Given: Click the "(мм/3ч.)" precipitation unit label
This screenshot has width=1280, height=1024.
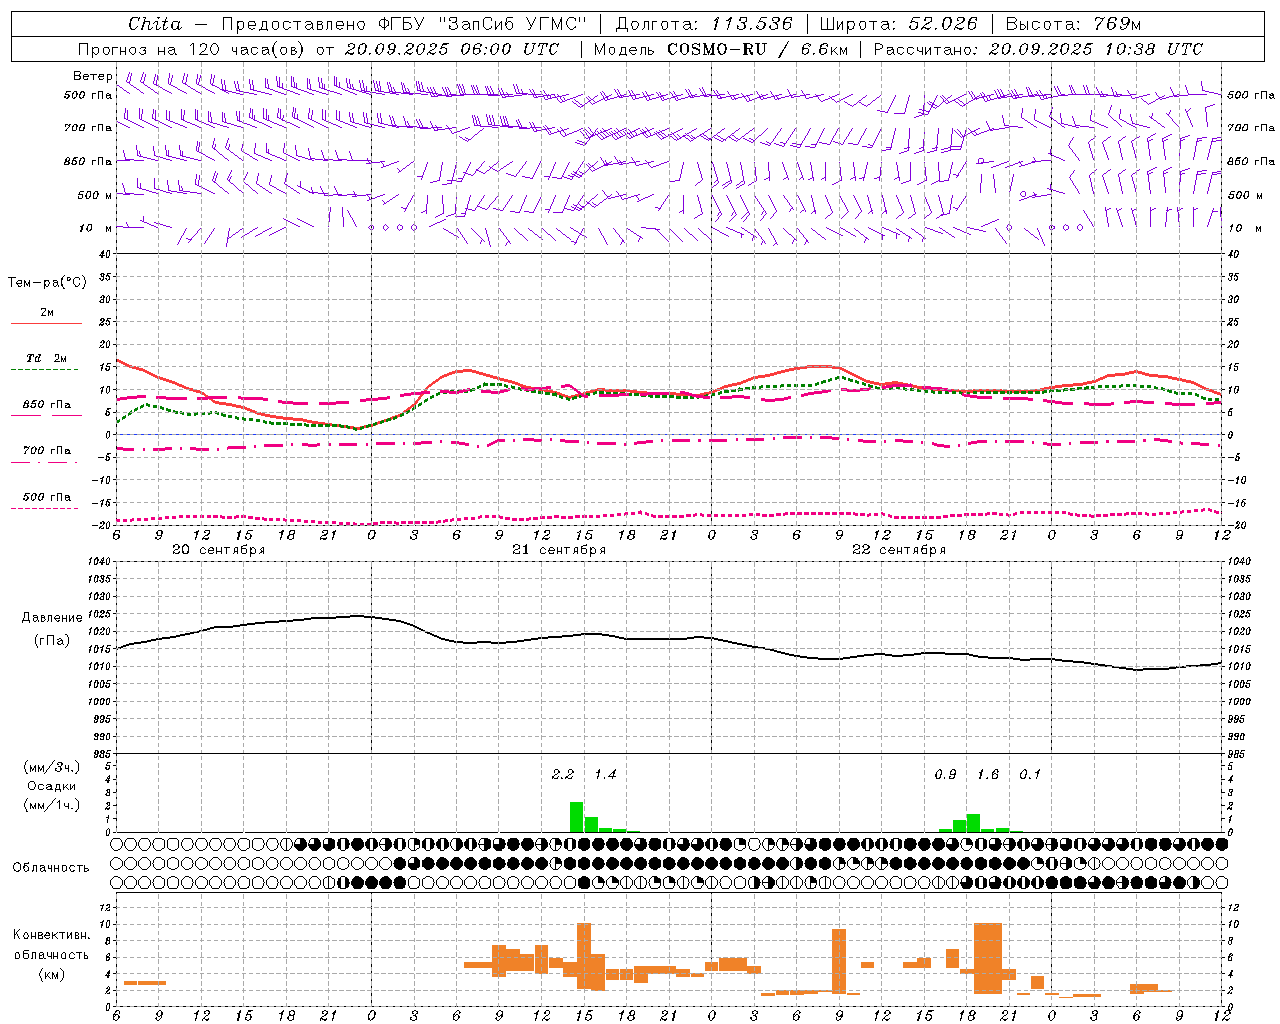Looking at the screenshot, I should coord(52,767).
